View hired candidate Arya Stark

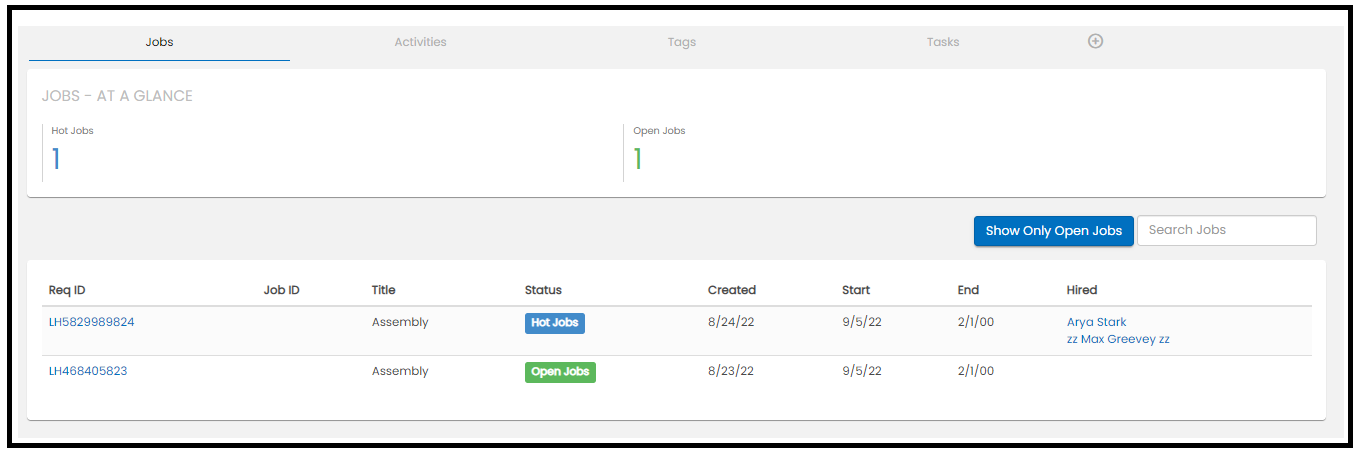[1096, 322]
